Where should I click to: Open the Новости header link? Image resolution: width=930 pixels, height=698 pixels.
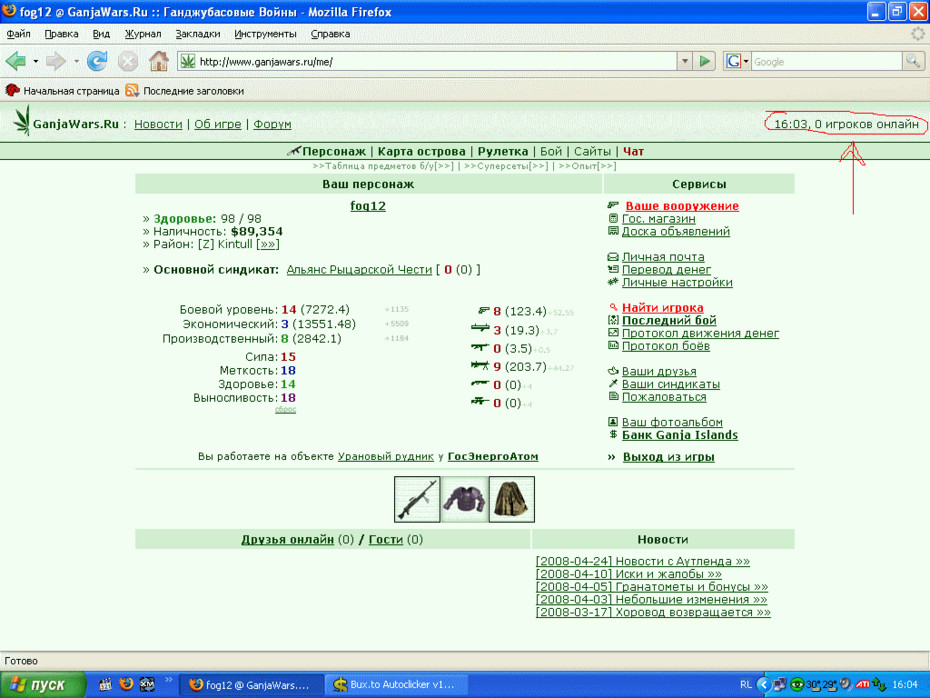click(158, 124)
